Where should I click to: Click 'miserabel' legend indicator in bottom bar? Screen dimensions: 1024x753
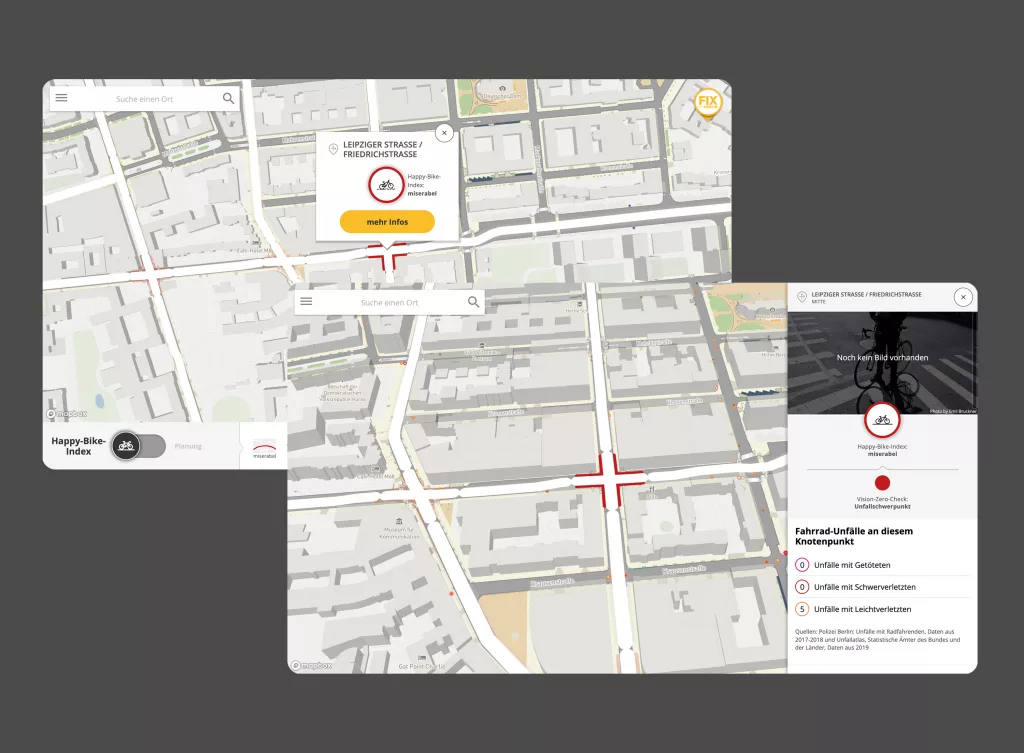pyautogui.click(x=264, y=446)
